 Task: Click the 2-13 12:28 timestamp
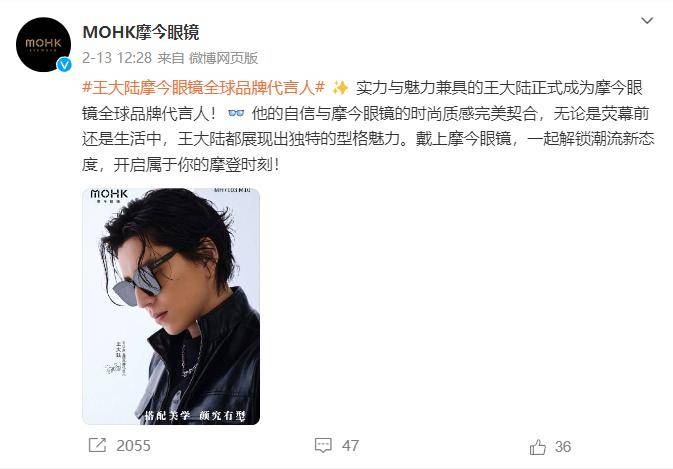(x=117, y=58)
